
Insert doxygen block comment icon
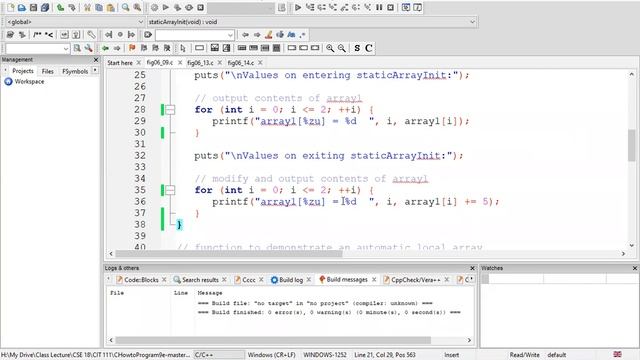coord(37,35)
